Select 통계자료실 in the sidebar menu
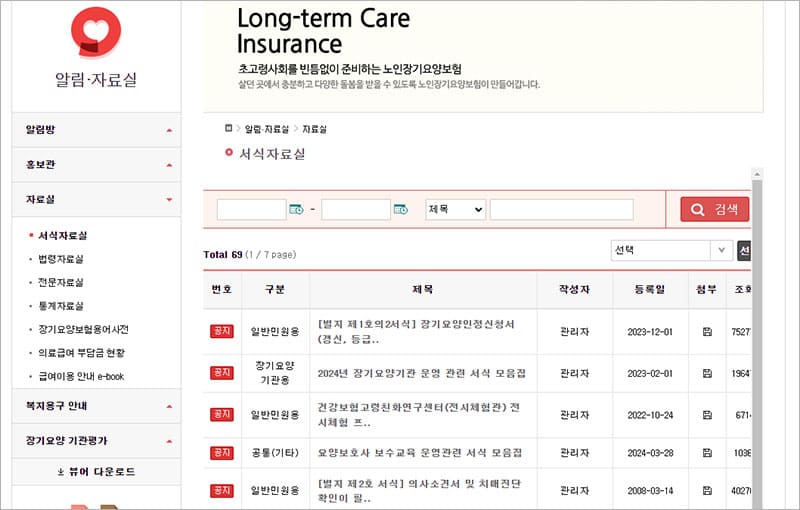Image resolution: width=800 pixels, height=510 pixels. tap(61, 306)
